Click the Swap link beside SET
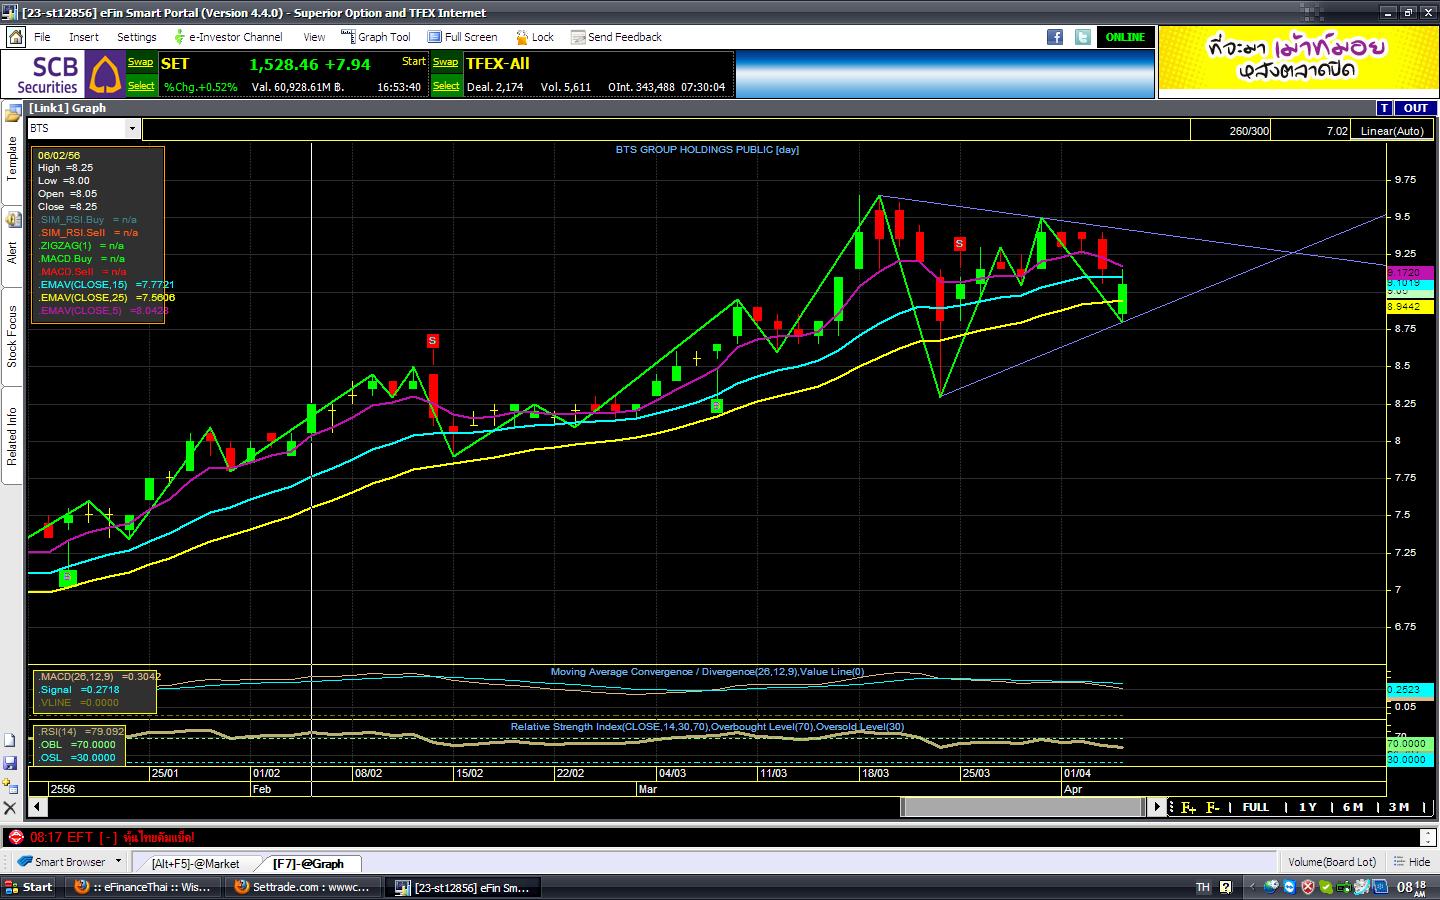 point(141,62)
